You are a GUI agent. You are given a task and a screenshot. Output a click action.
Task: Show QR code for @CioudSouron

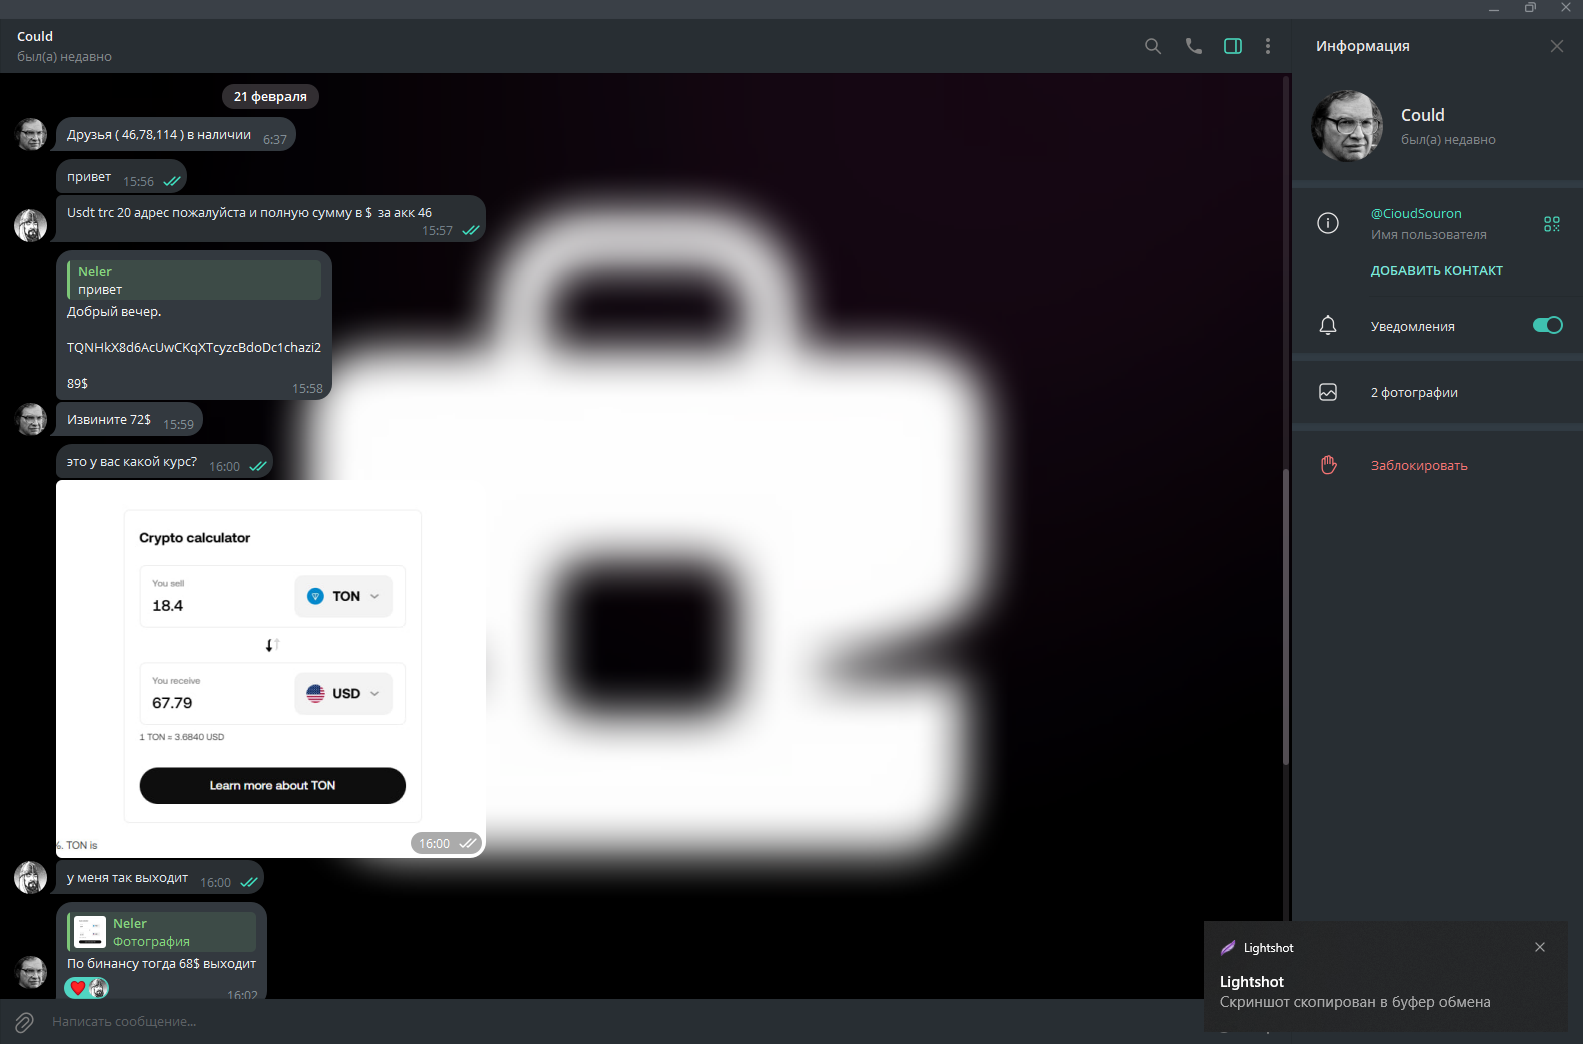point(1552,224)
